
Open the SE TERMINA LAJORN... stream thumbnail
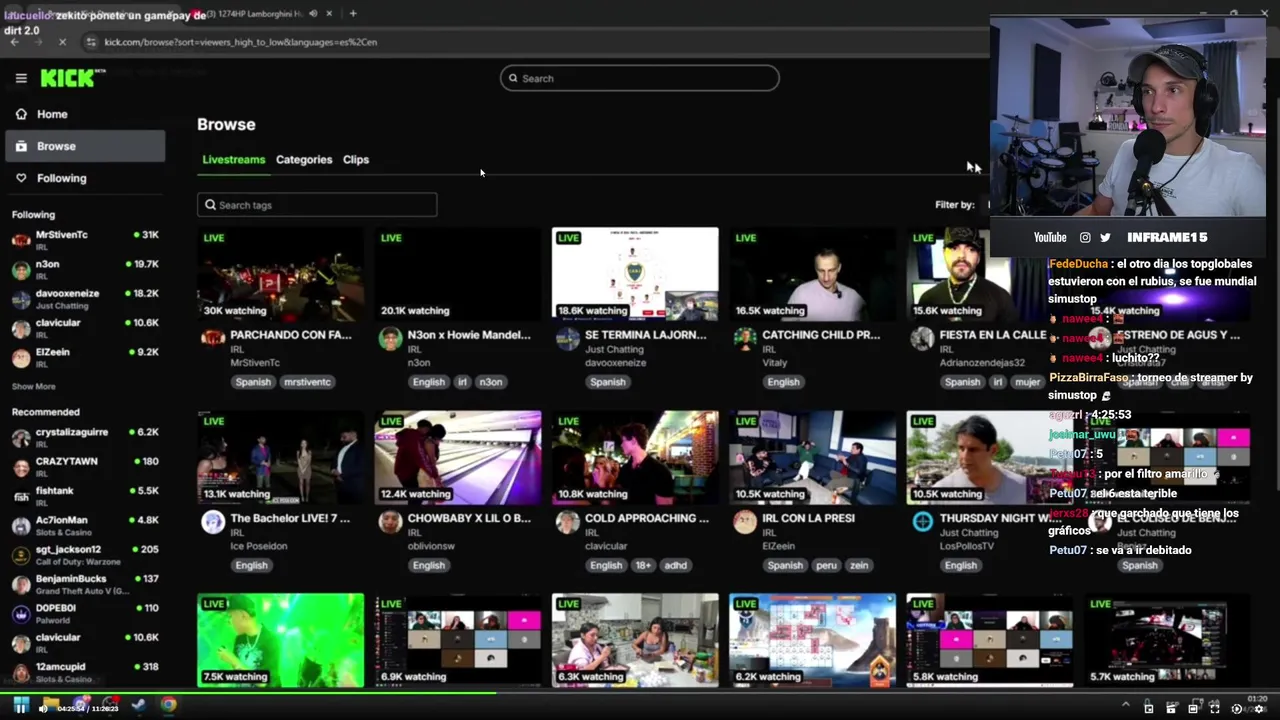tap(635, 274)
